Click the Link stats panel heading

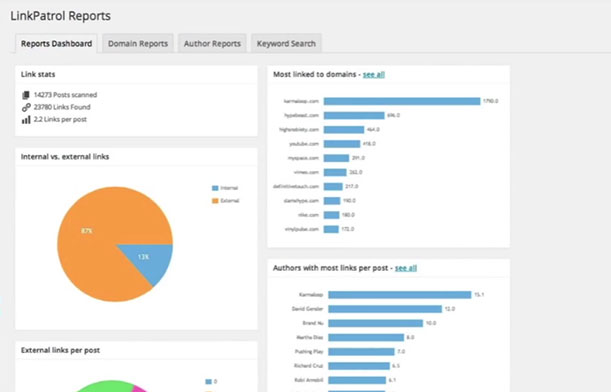pyautogui.click(x=38, y=74)
